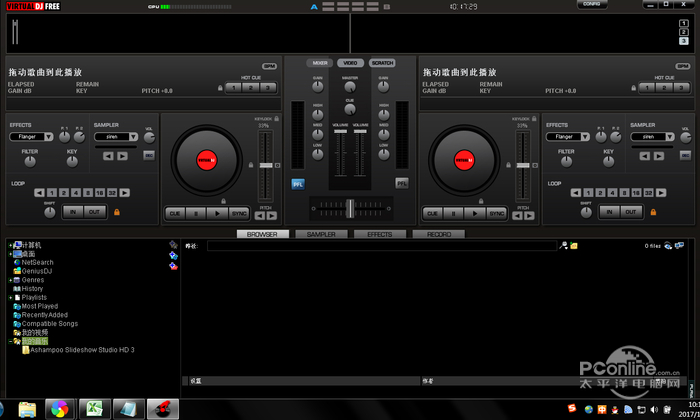Open the CONFIG settings
Viewport: 700px width, 420px height.
(x=592, y=4)
